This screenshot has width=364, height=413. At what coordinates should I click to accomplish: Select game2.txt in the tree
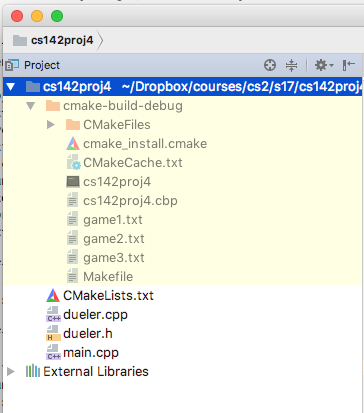tap(114, 239)
